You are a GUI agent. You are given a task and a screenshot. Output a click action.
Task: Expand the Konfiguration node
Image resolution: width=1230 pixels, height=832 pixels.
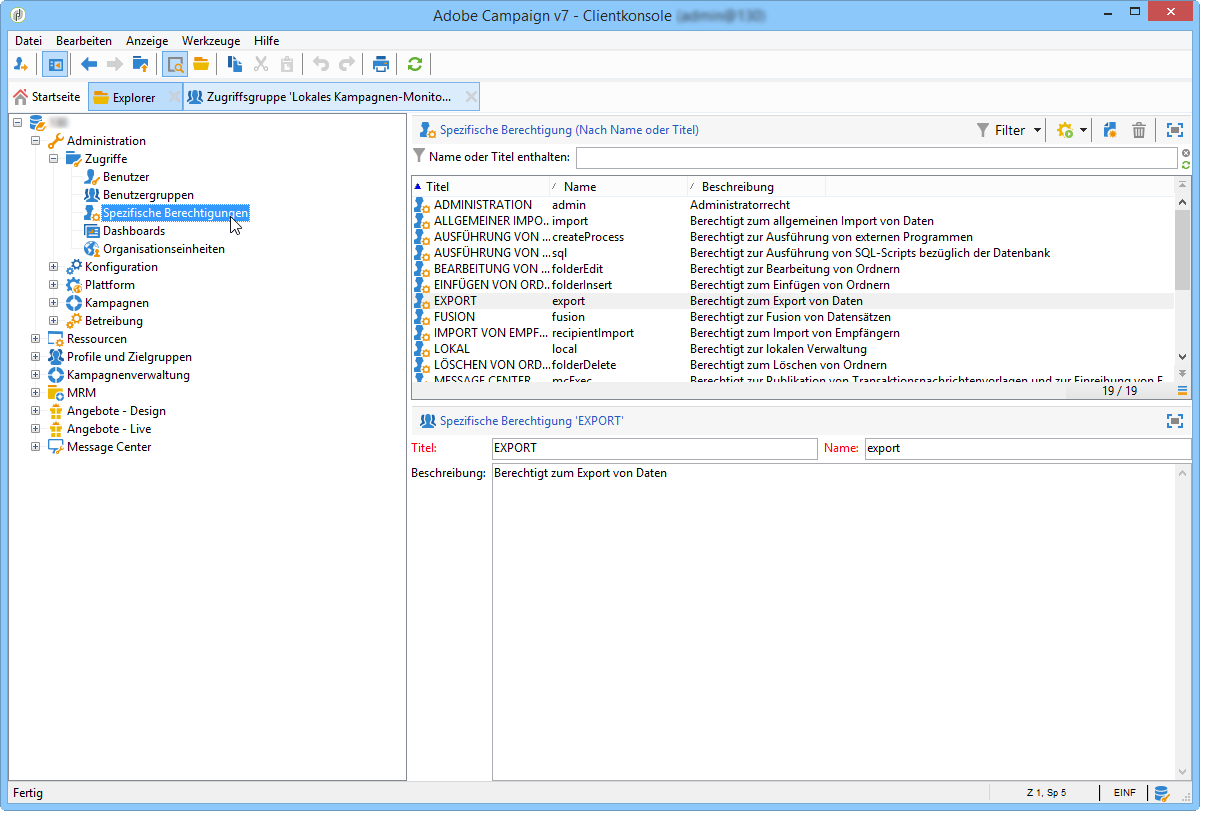pos(54,267)
